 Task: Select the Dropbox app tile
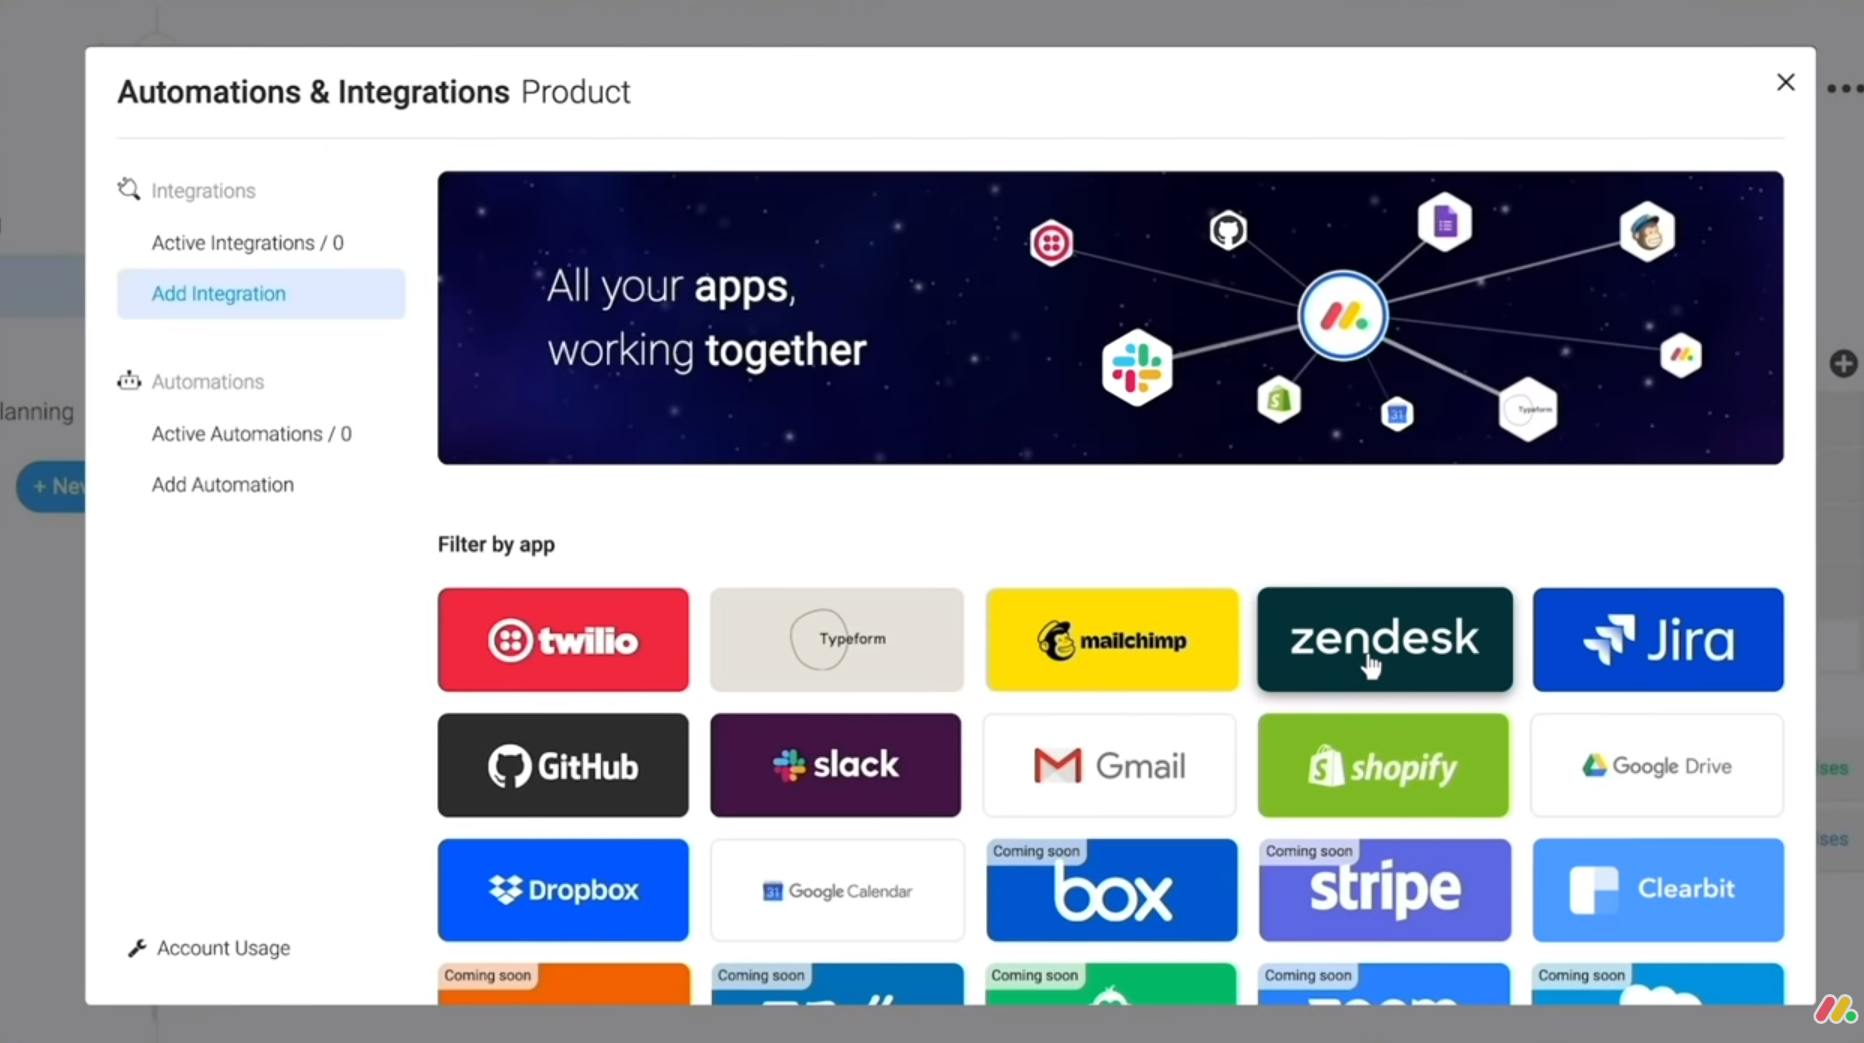(563, 890)
